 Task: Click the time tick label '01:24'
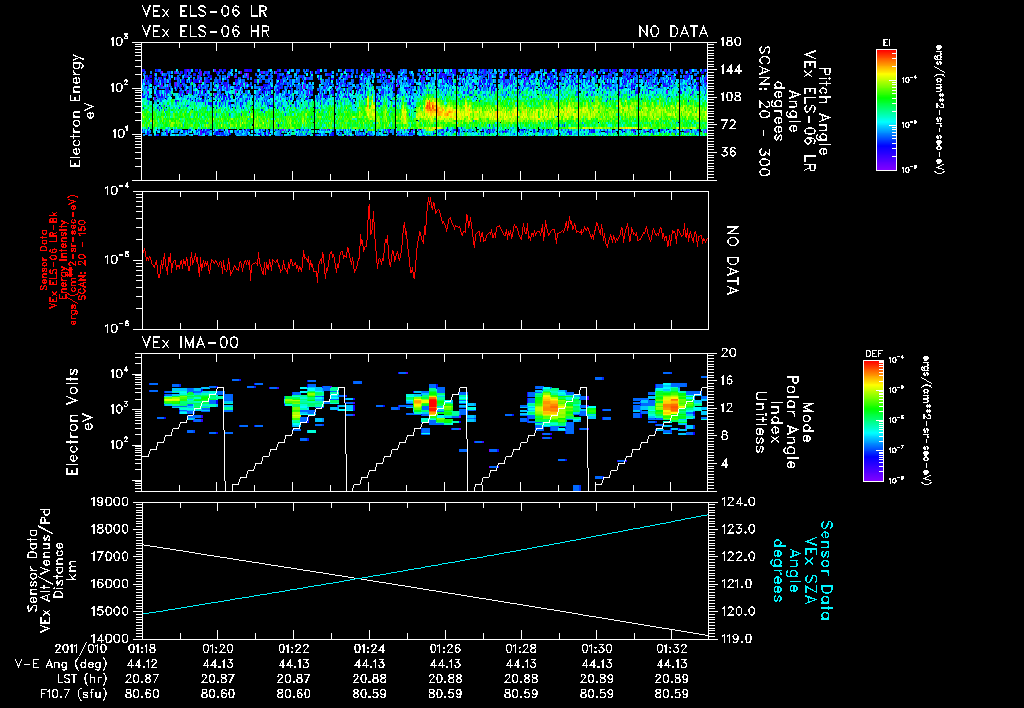(369, 650)
